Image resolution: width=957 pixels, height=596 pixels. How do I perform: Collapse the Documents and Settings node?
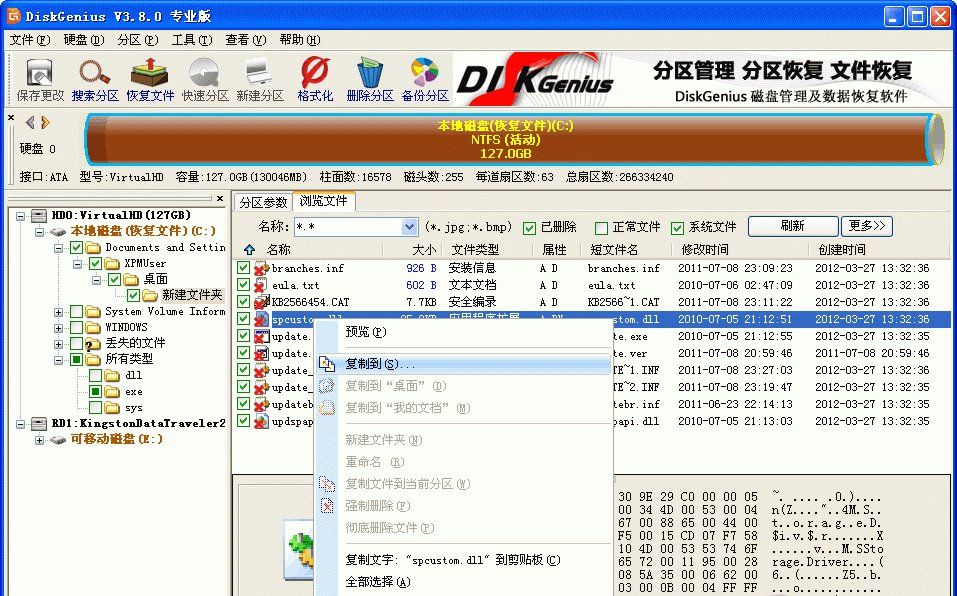point(59,248)
